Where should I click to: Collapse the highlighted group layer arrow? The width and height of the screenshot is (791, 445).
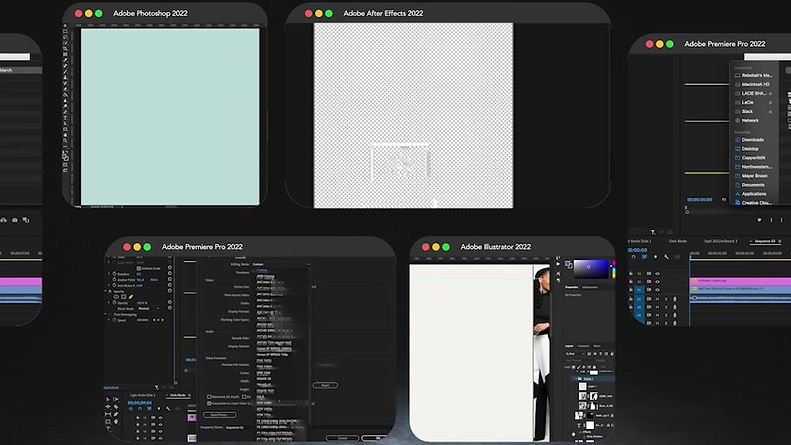pyautogui.click(x=576, y=378)
